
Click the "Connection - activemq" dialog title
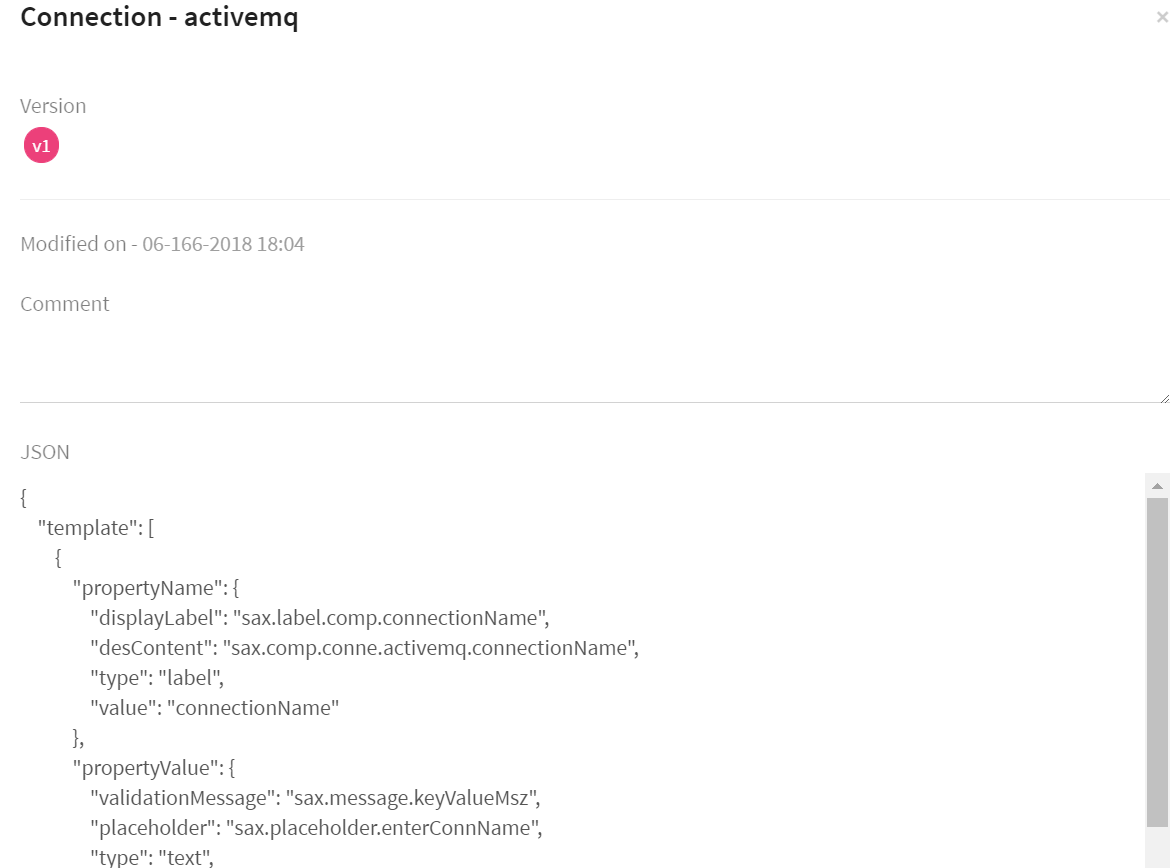pyautogui.click(x=160, y=17)
